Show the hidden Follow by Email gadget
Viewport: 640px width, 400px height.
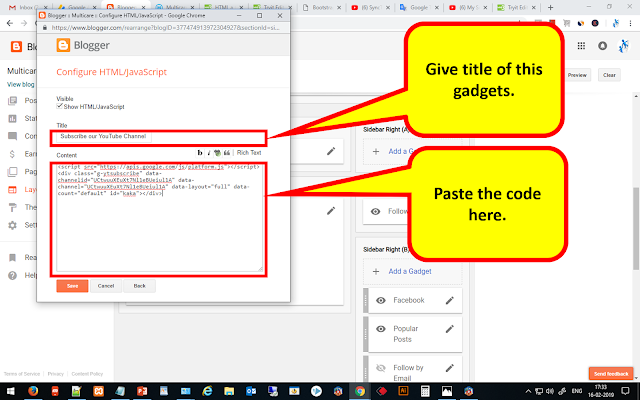pyautogui.click(x=381, y=368)
